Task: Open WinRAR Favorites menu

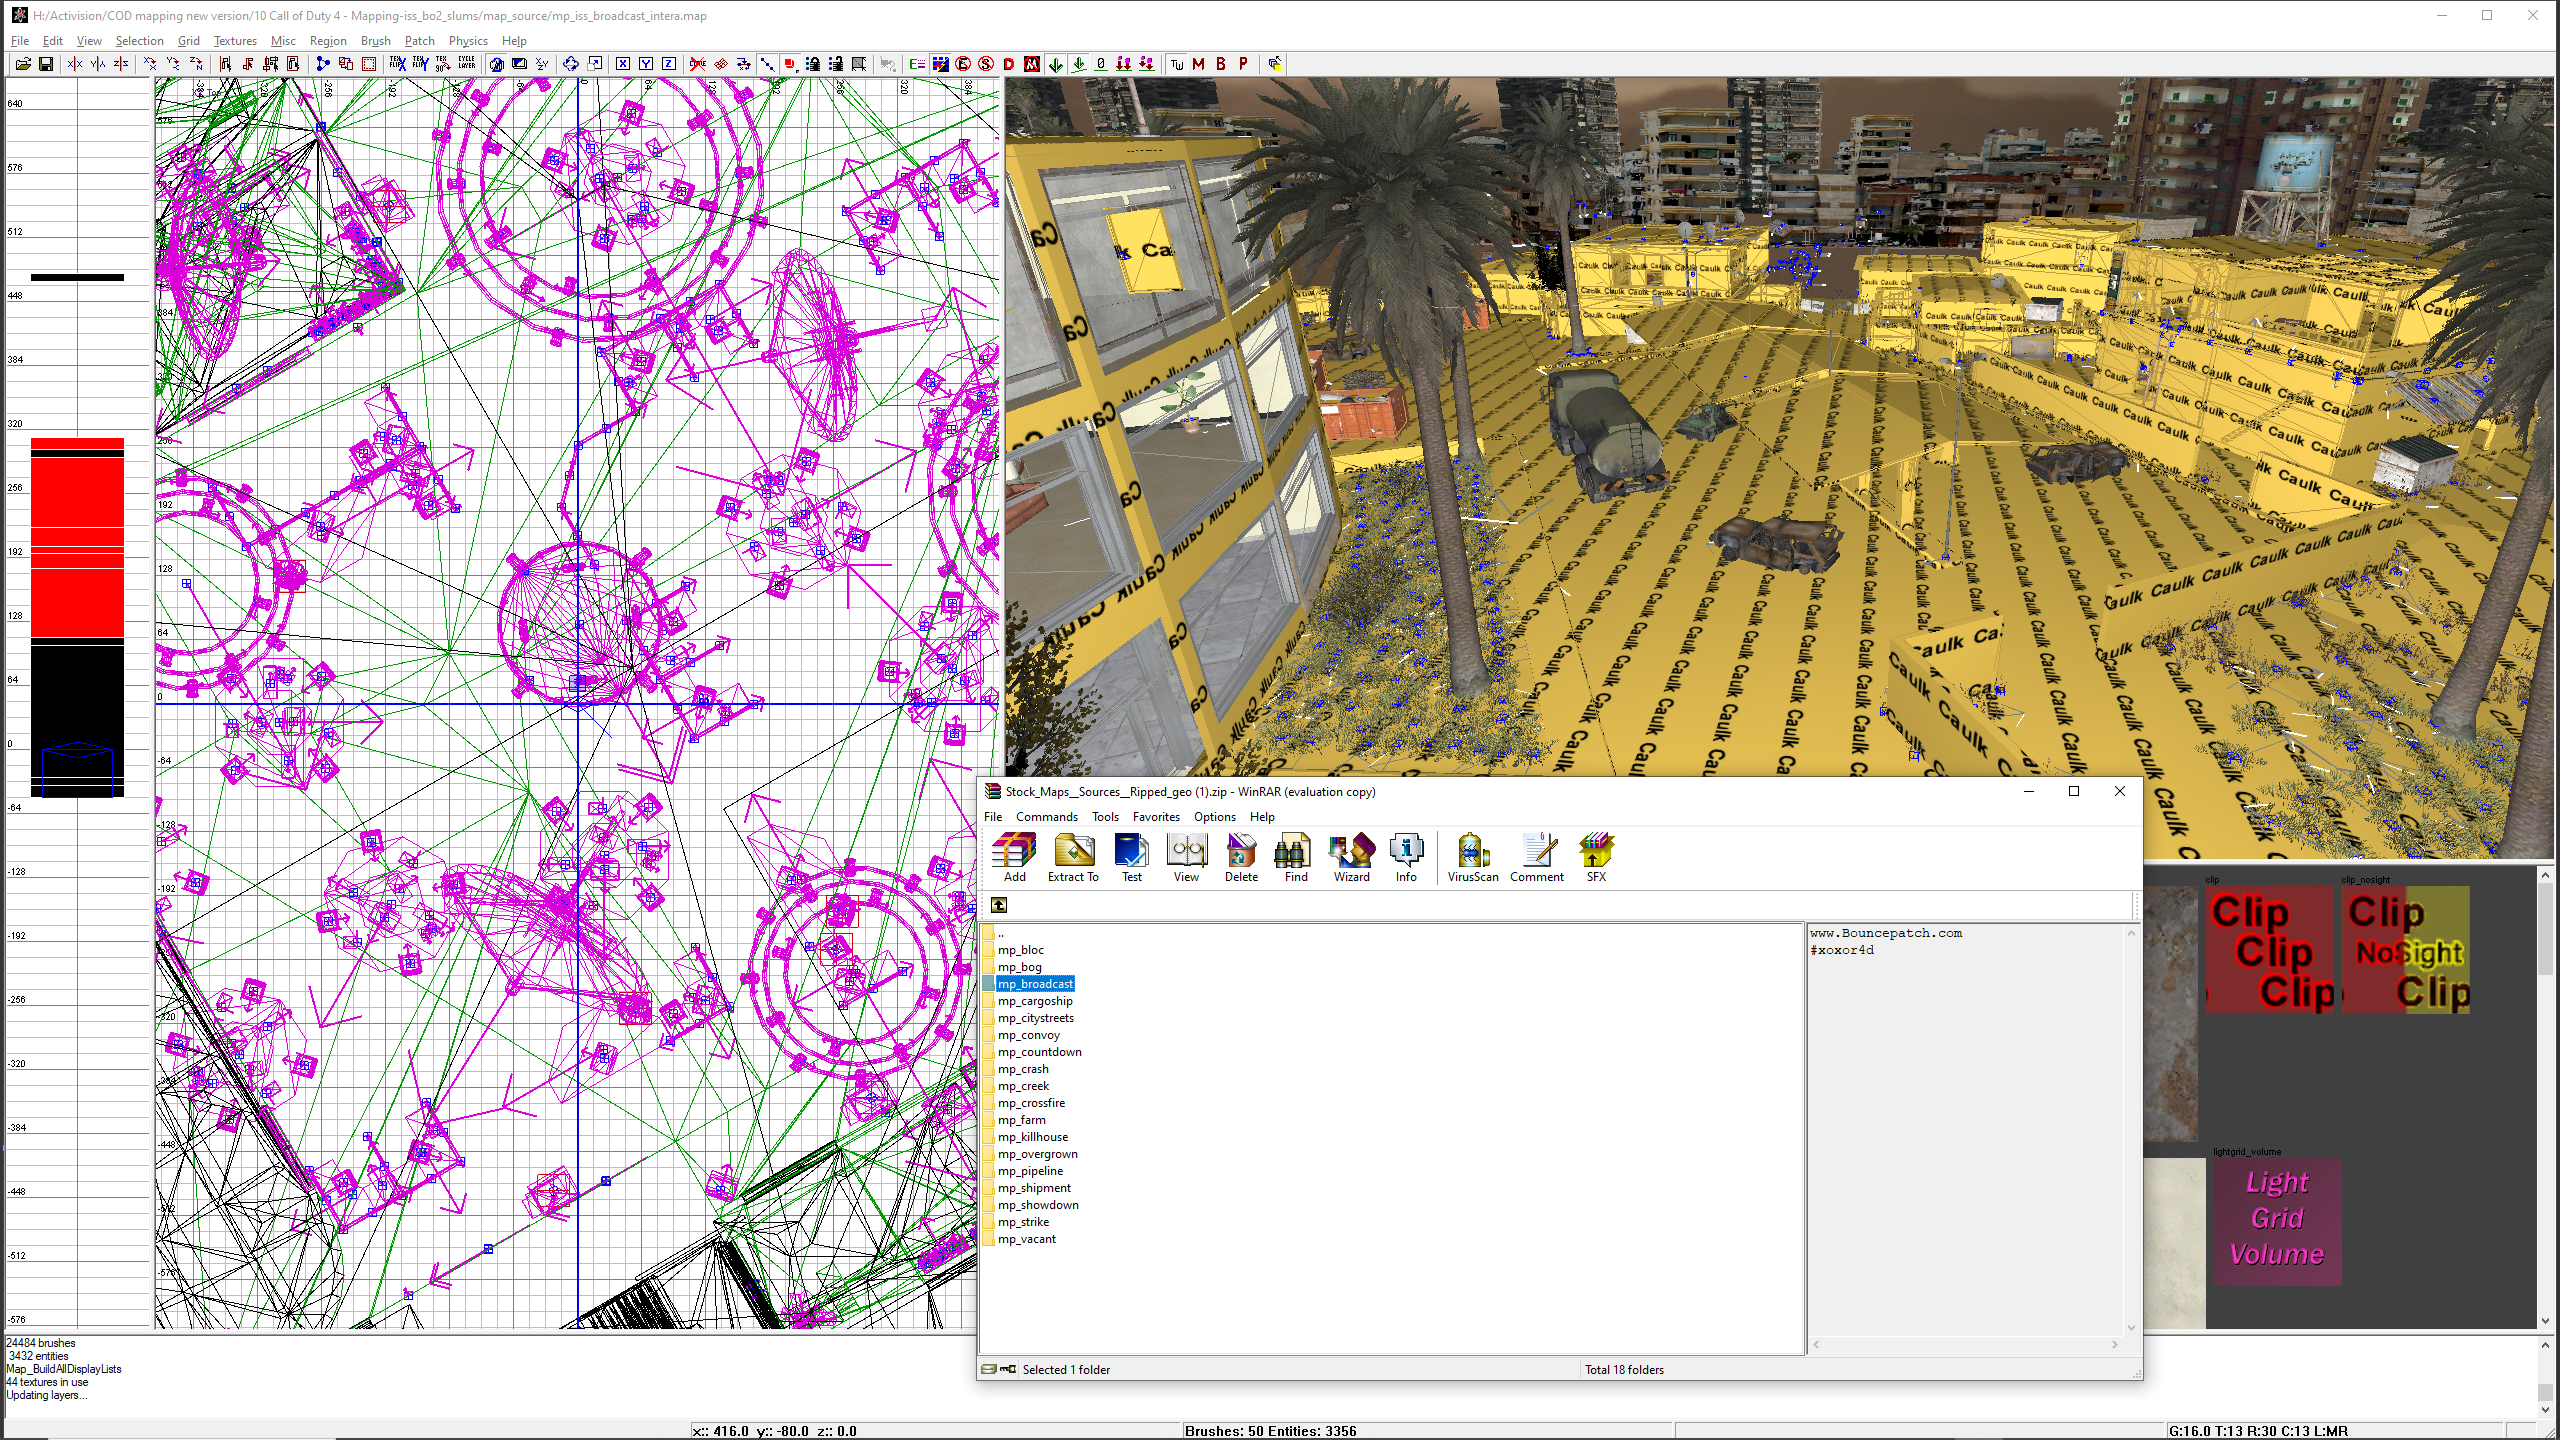Action: [x=1156, y=817]
